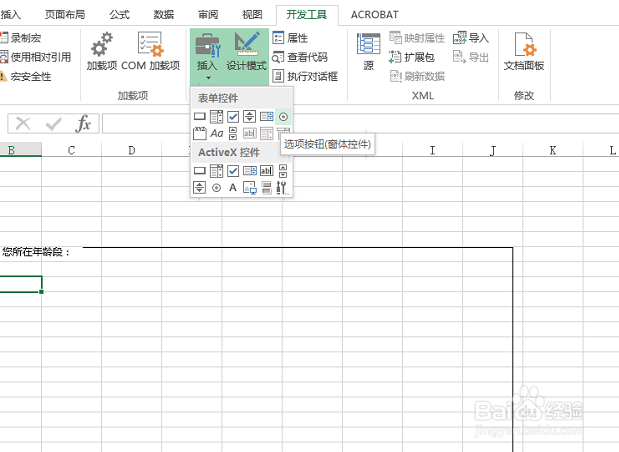Switch to the ACROBAT tab

(375, 15)
